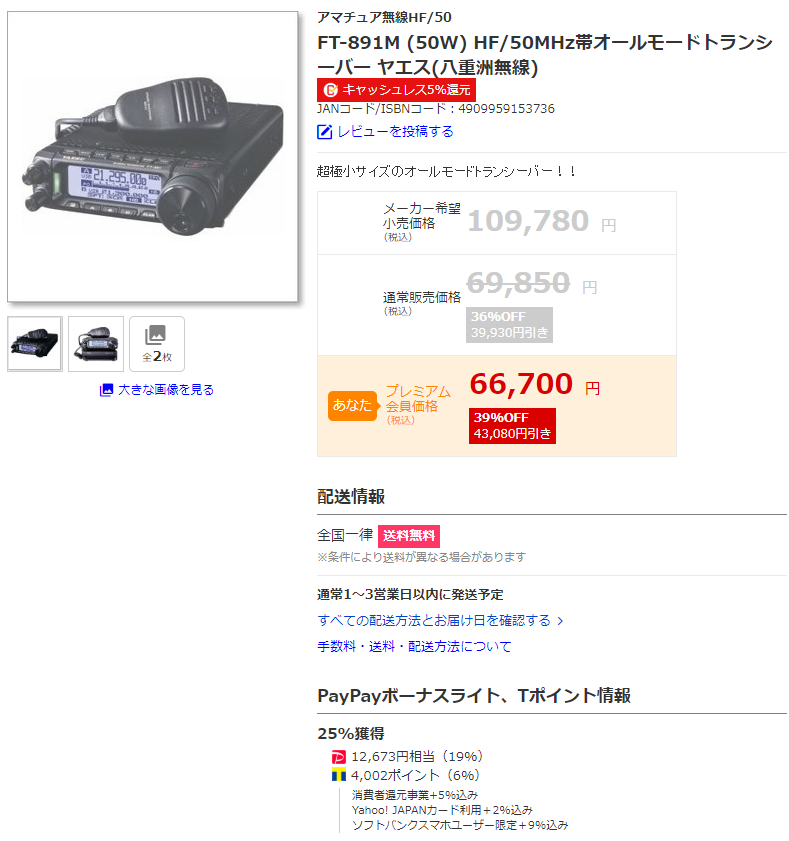Viewport: 789px width, 841px height.
Task: Select the second product thumbnail image
Action: [x=96, y=344]
